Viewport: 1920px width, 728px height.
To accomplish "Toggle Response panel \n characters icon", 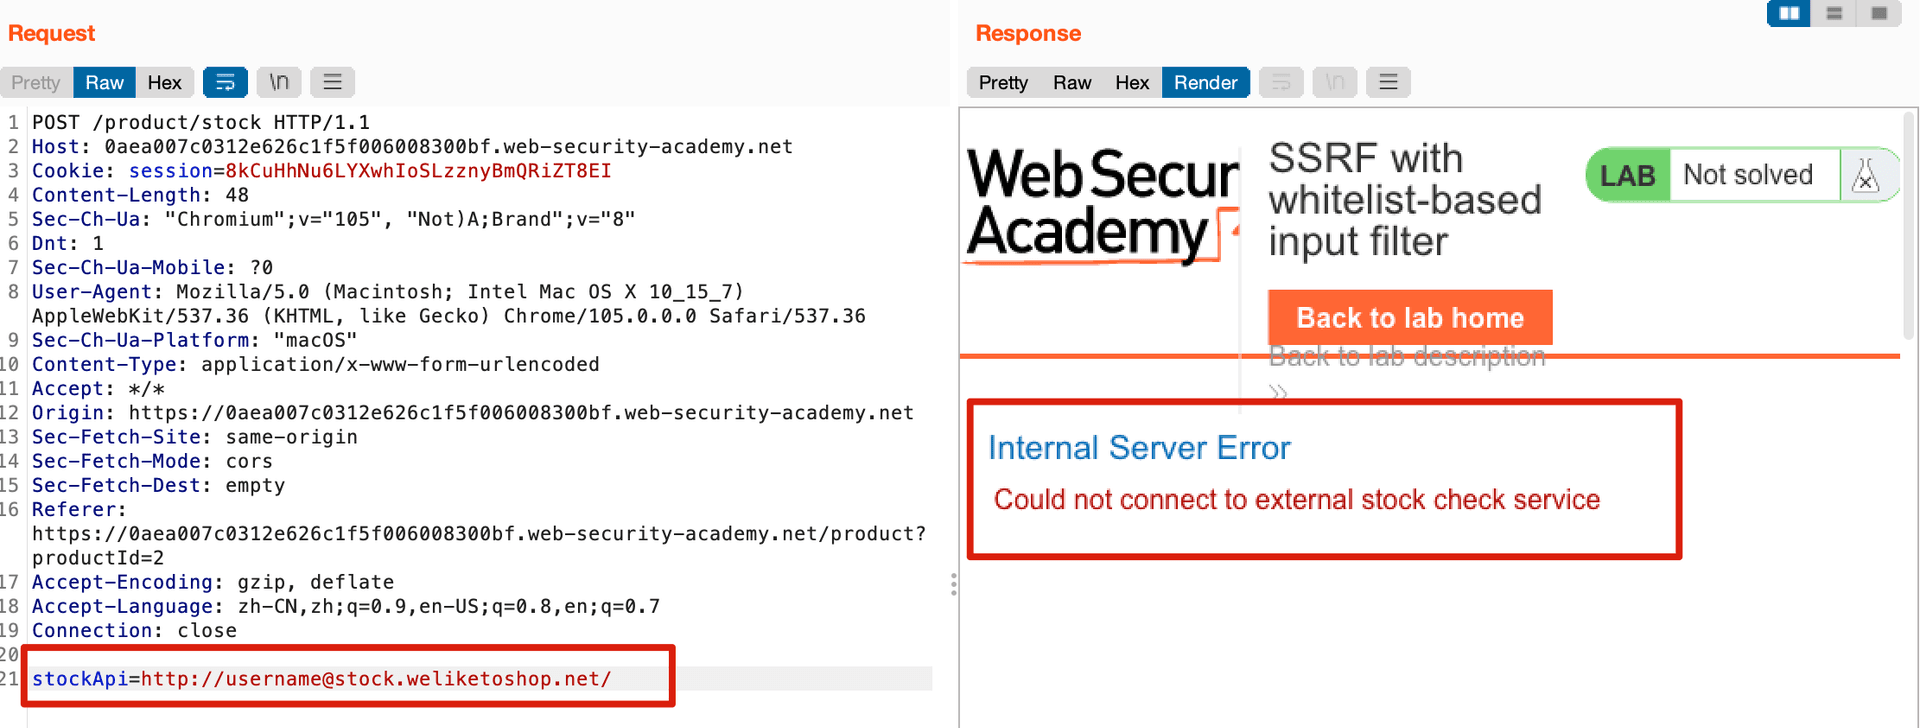I will point(1334,82).
